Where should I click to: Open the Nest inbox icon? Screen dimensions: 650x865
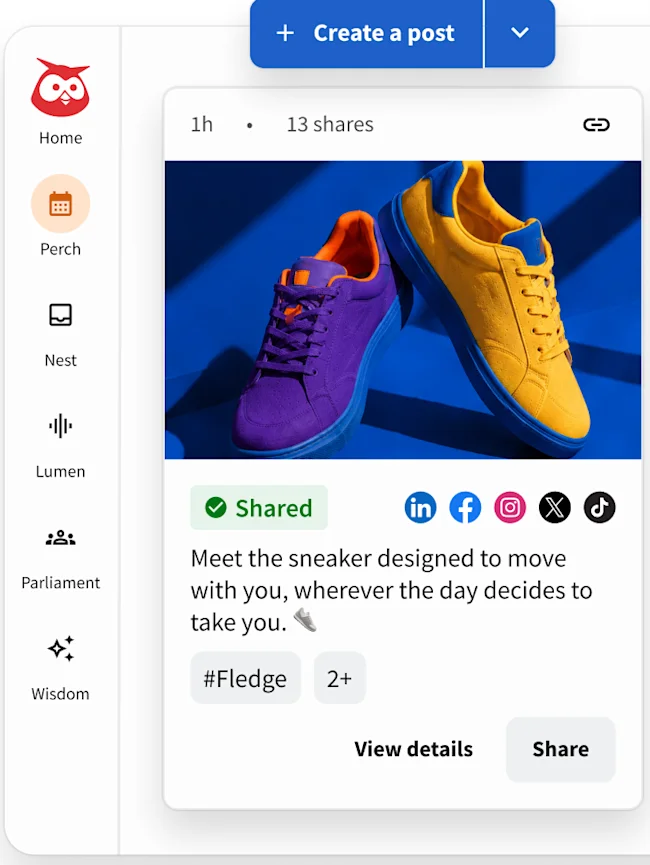coord(60,315)
